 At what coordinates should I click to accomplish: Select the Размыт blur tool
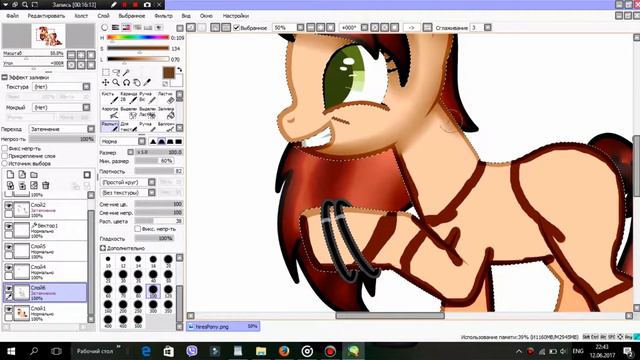point(109,127)
